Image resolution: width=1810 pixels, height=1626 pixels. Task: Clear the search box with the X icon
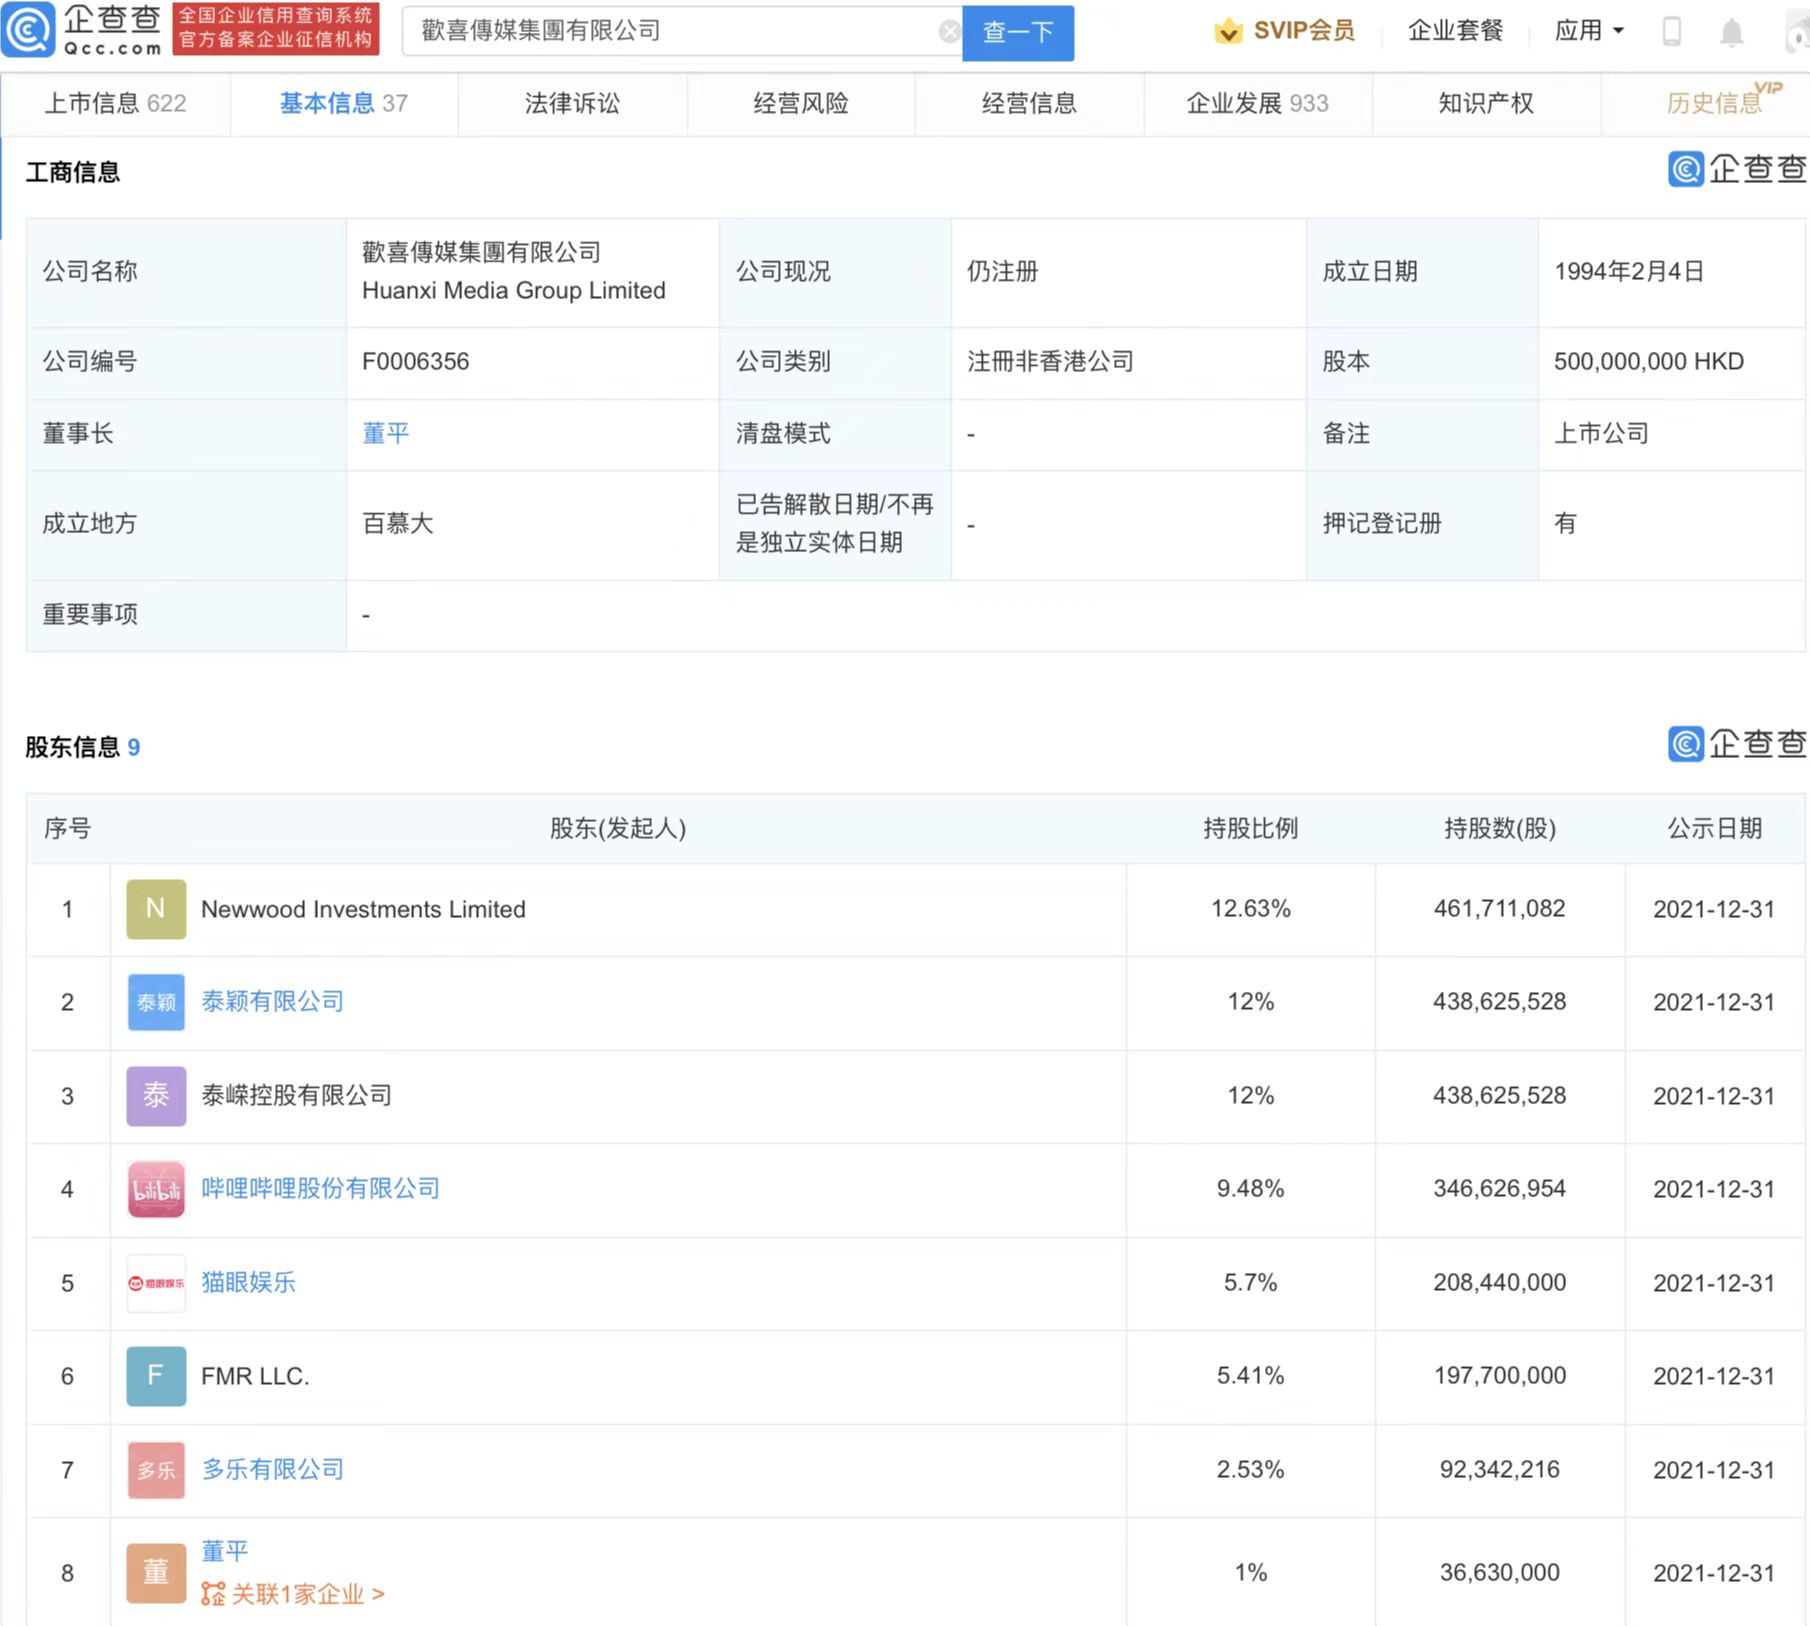click(949, 31)
